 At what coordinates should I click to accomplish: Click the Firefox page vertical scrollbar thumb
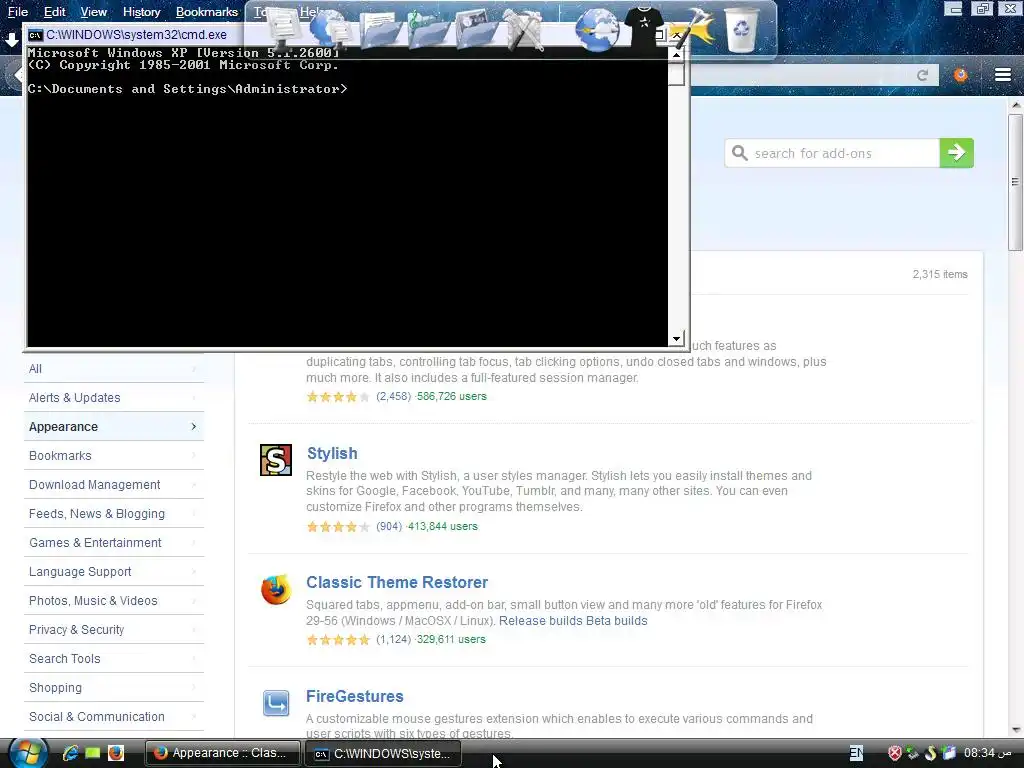click(x=1015, y=182)
